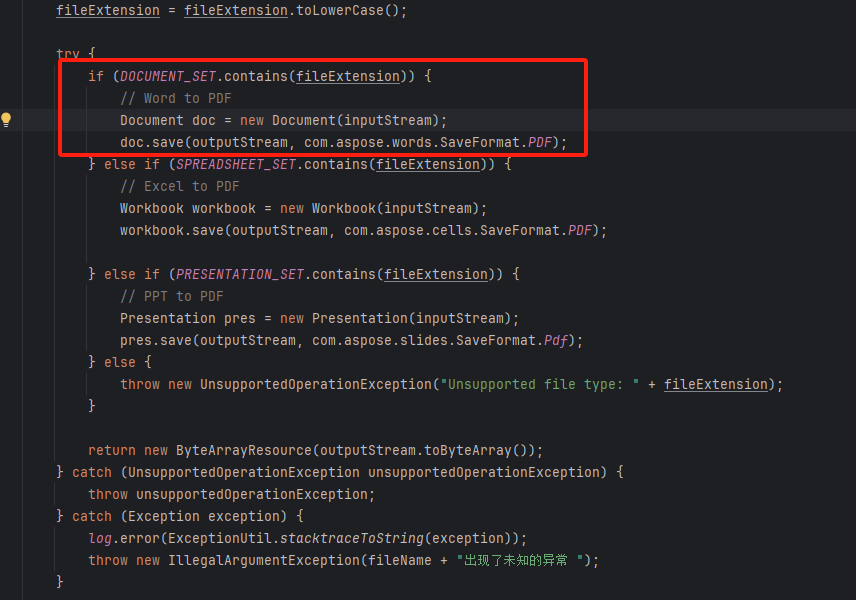The height and width of the screenshot is (600, 856).
Task: Click the '// Word to PDF' comment
Action: tap(176, 98)
